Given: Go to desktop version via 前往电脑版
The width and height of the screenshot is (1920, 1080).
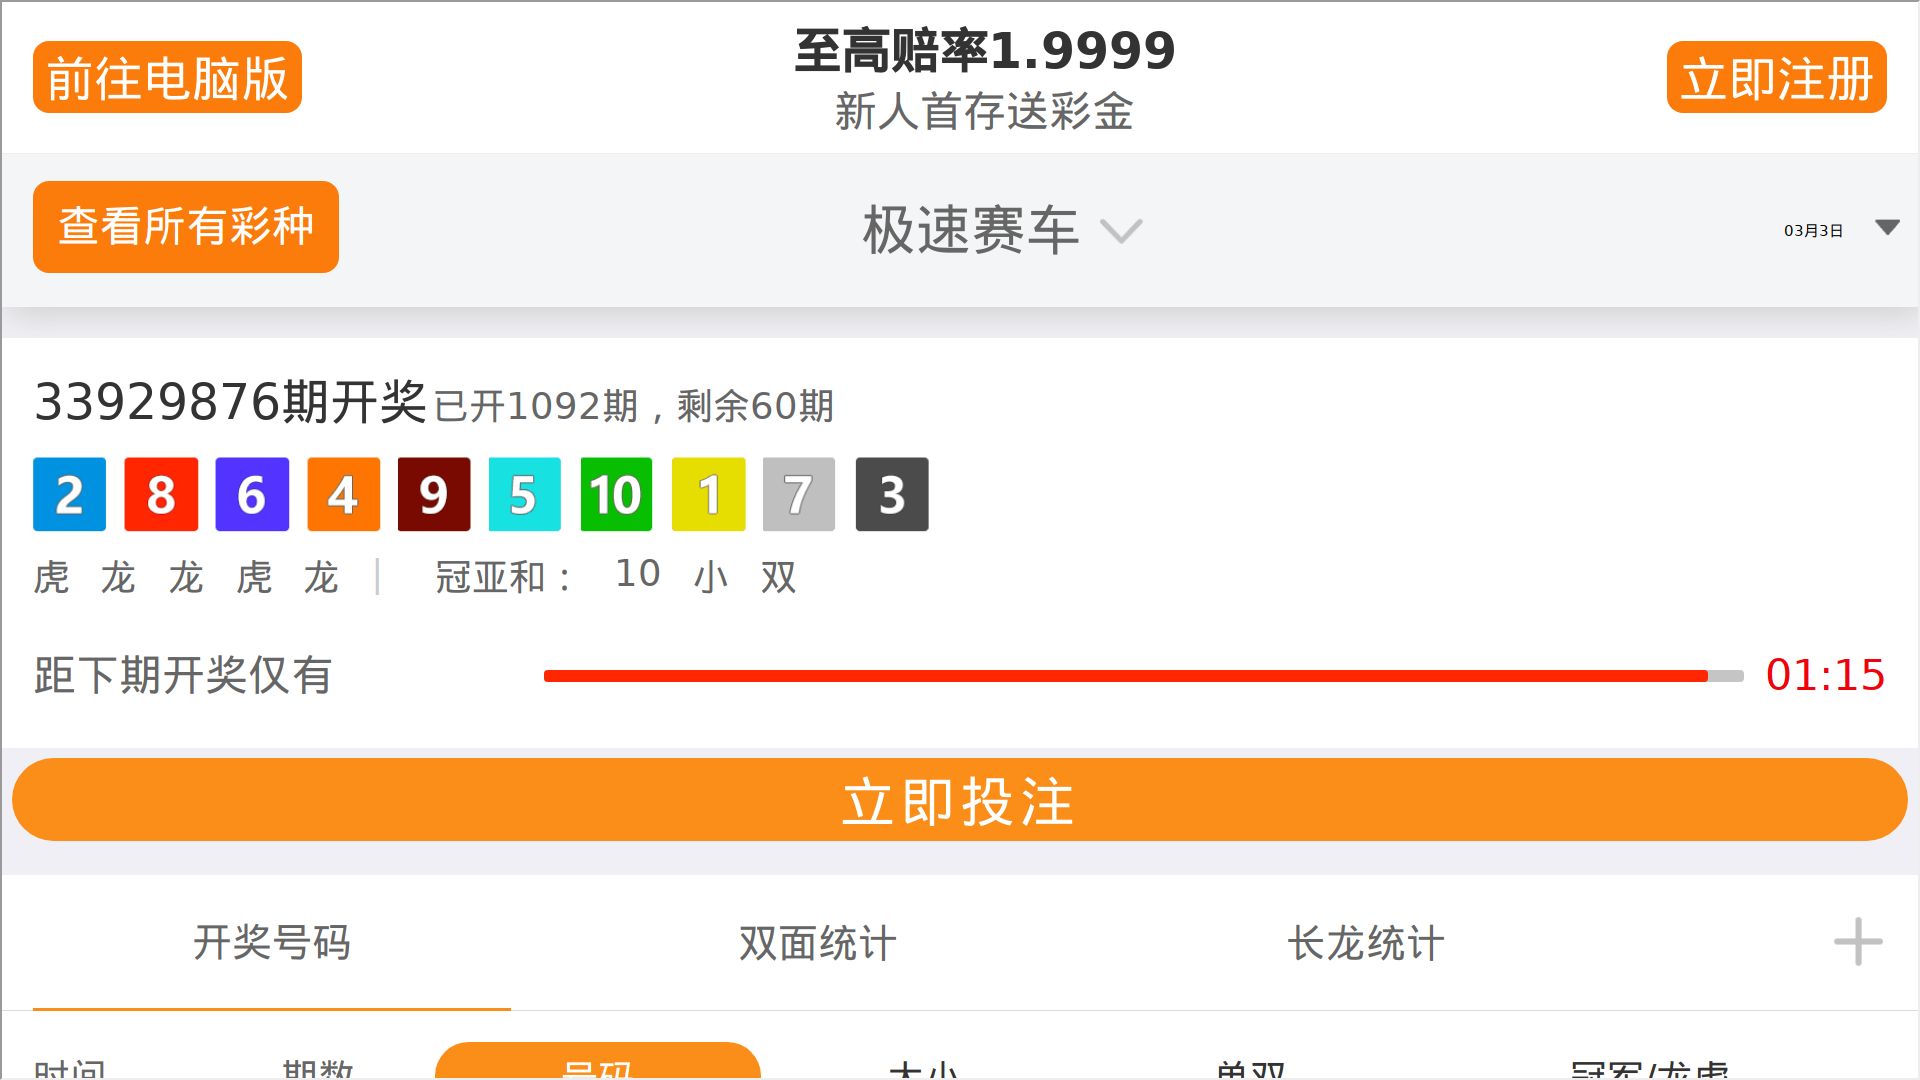Looking at the screenshot, I should [167, 77].
